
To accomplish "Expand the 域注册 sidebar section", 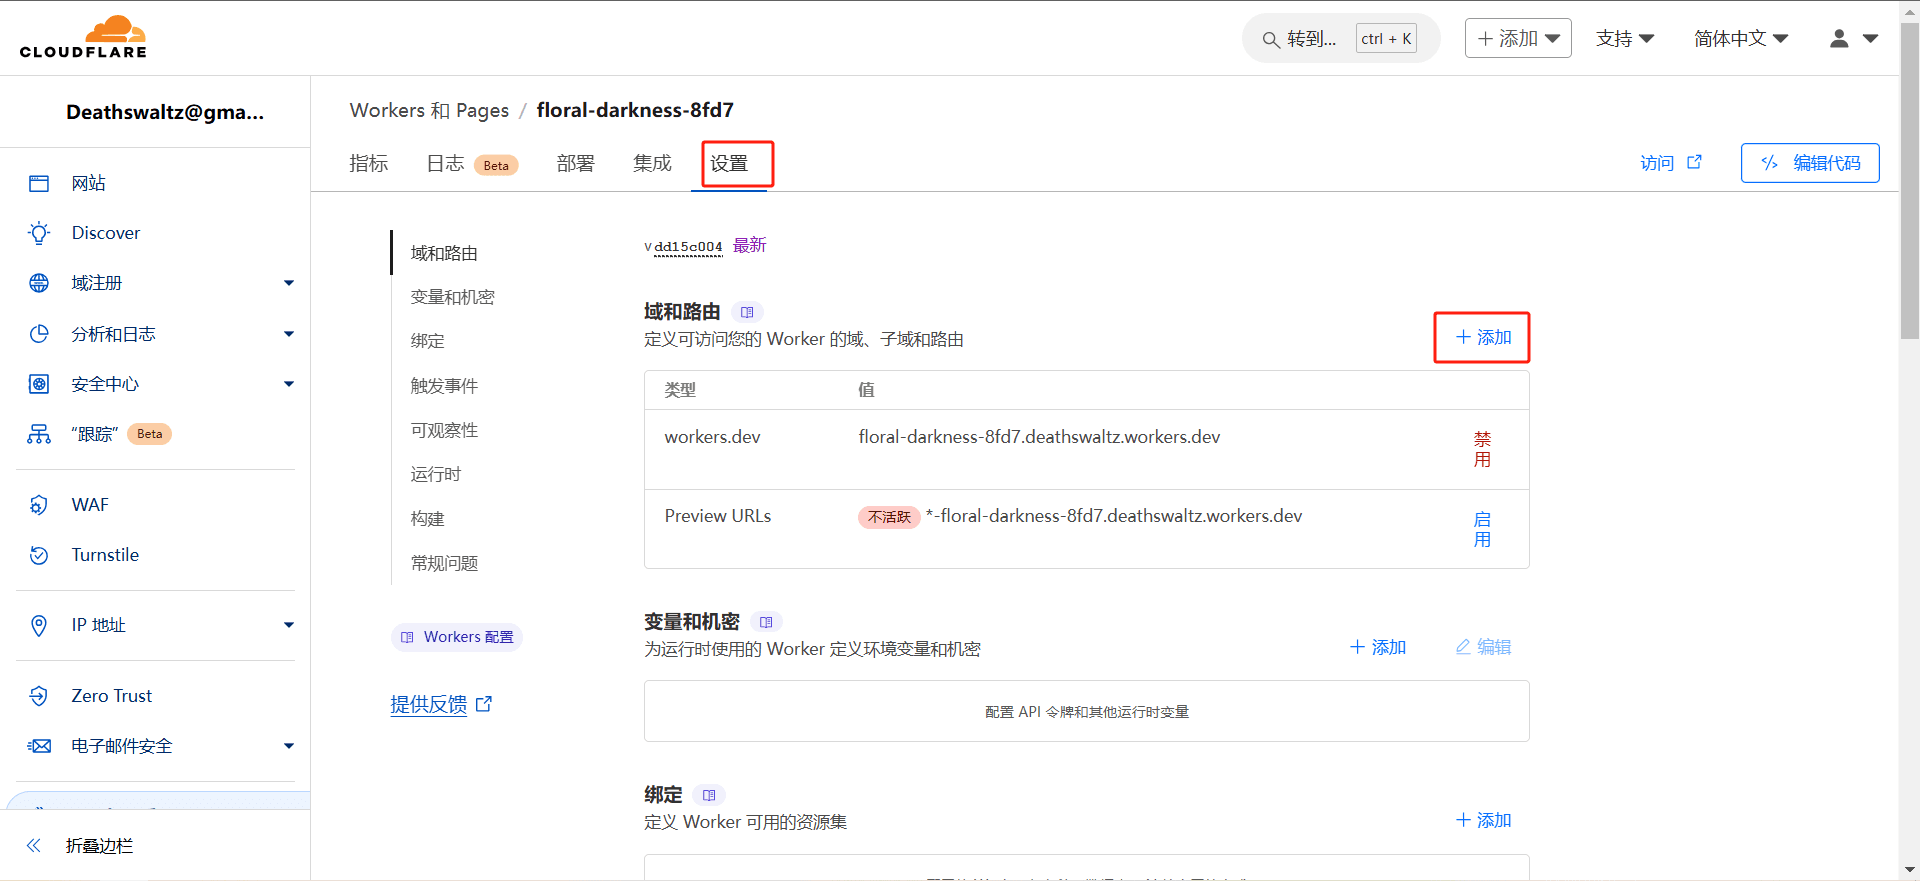I will click(x=288, y=283).
